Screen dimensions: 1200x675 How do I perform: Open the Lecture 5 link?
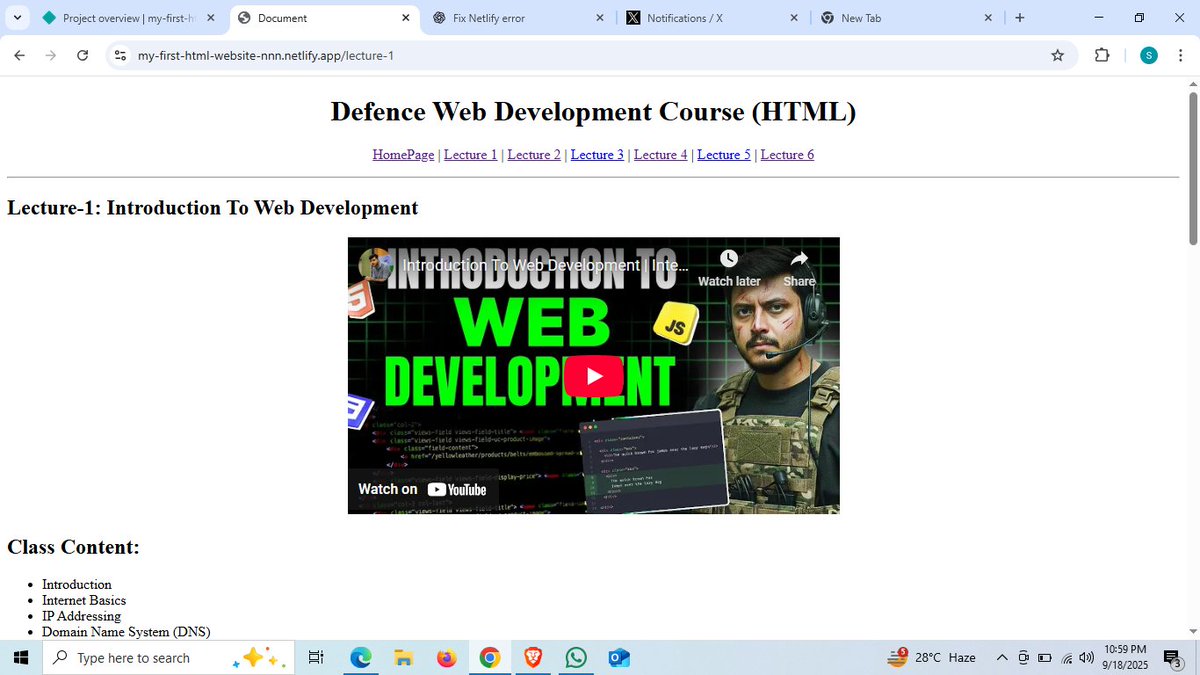(x=724, y=155)
